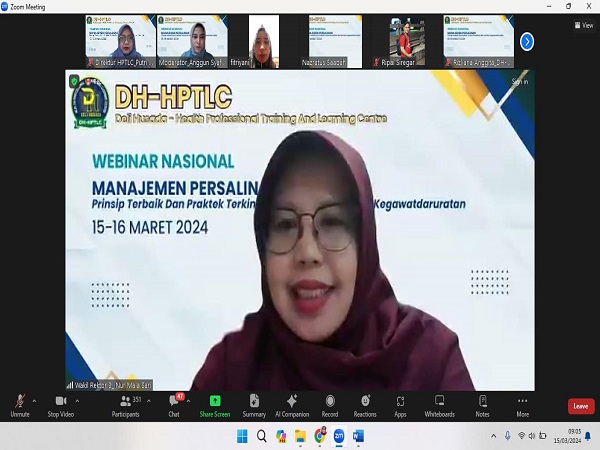The width and height of the screenshot is (600, 450).
Task: Click the green Share Screen icon
Action: click(215, 401)
